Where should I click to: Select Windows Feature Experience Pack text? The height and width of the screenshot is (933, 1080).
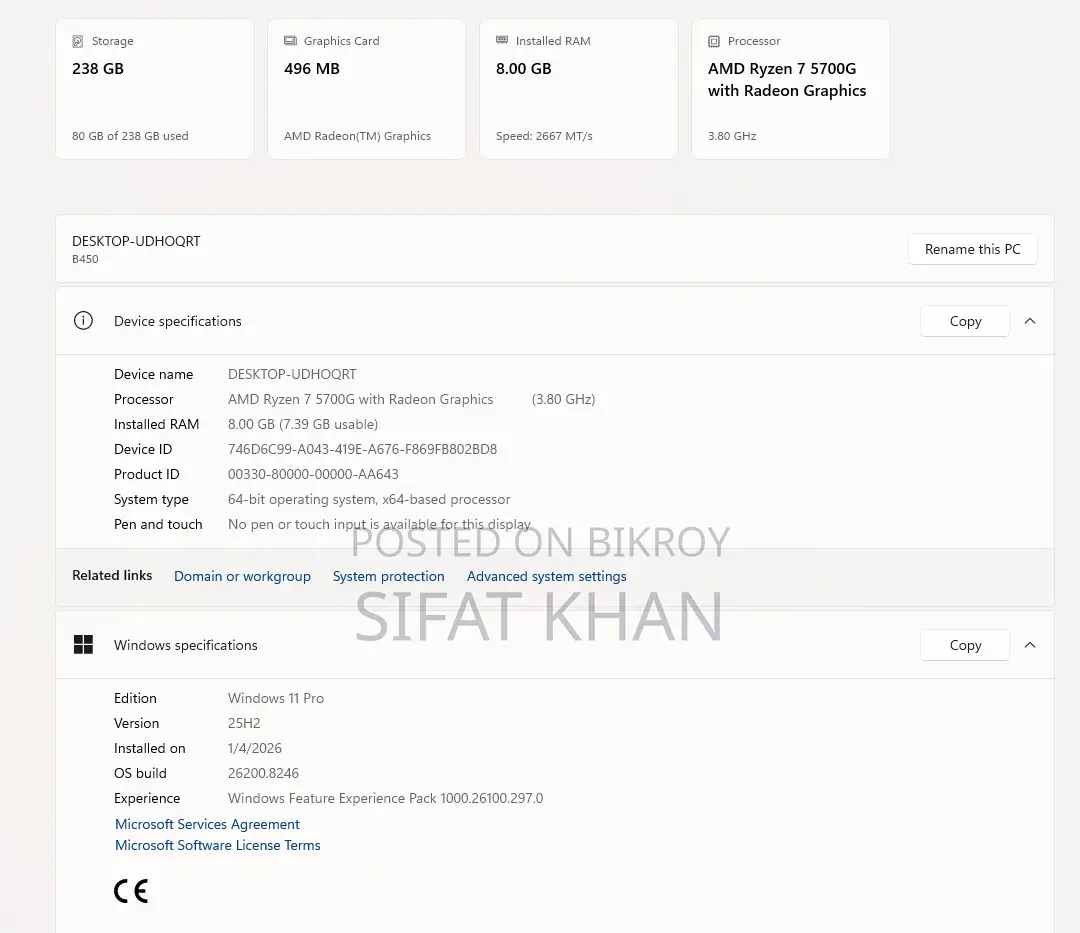[x=386, y=798]
